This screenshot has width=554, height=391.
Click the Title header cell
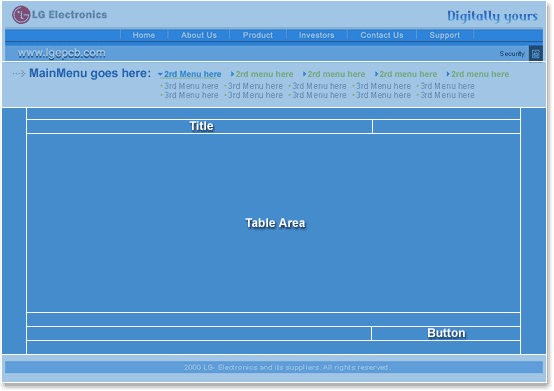(200, 126)
